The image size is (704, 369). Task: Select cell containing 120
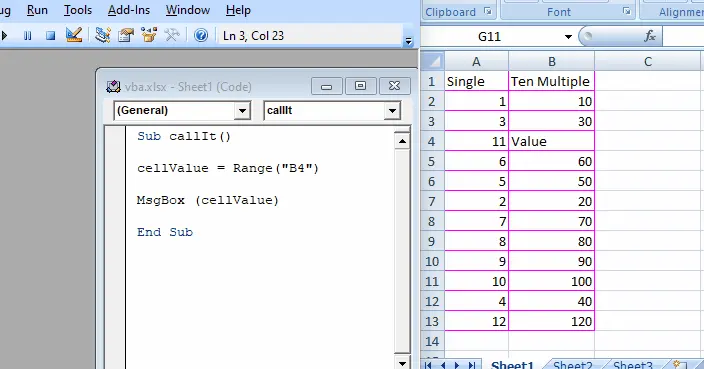(x=552, y=321)
